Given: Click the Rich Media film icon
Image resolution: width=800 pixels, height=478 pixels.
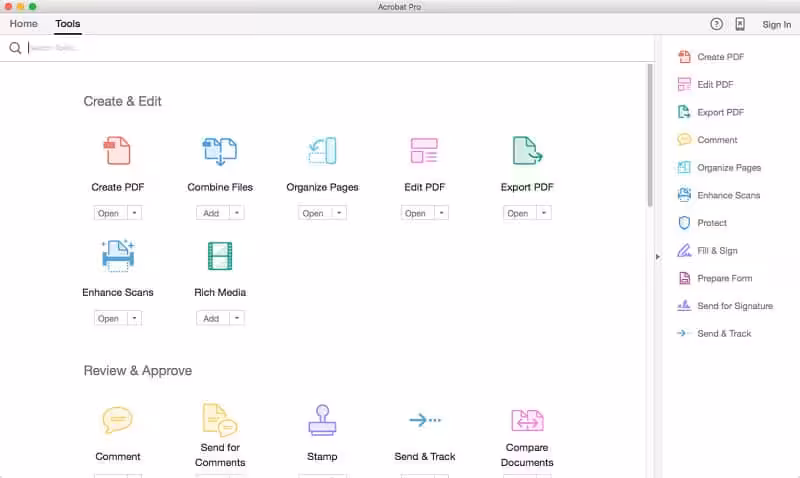Looking at the screenshot, I should coord(220,256).
